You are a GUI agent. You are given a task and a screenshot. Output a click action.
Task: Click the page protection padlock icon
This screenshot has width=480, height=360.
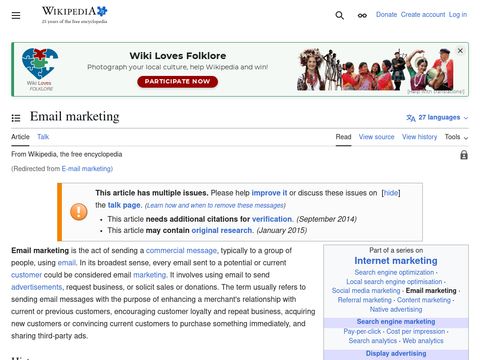pyautogui.click(x=464, y=155)
